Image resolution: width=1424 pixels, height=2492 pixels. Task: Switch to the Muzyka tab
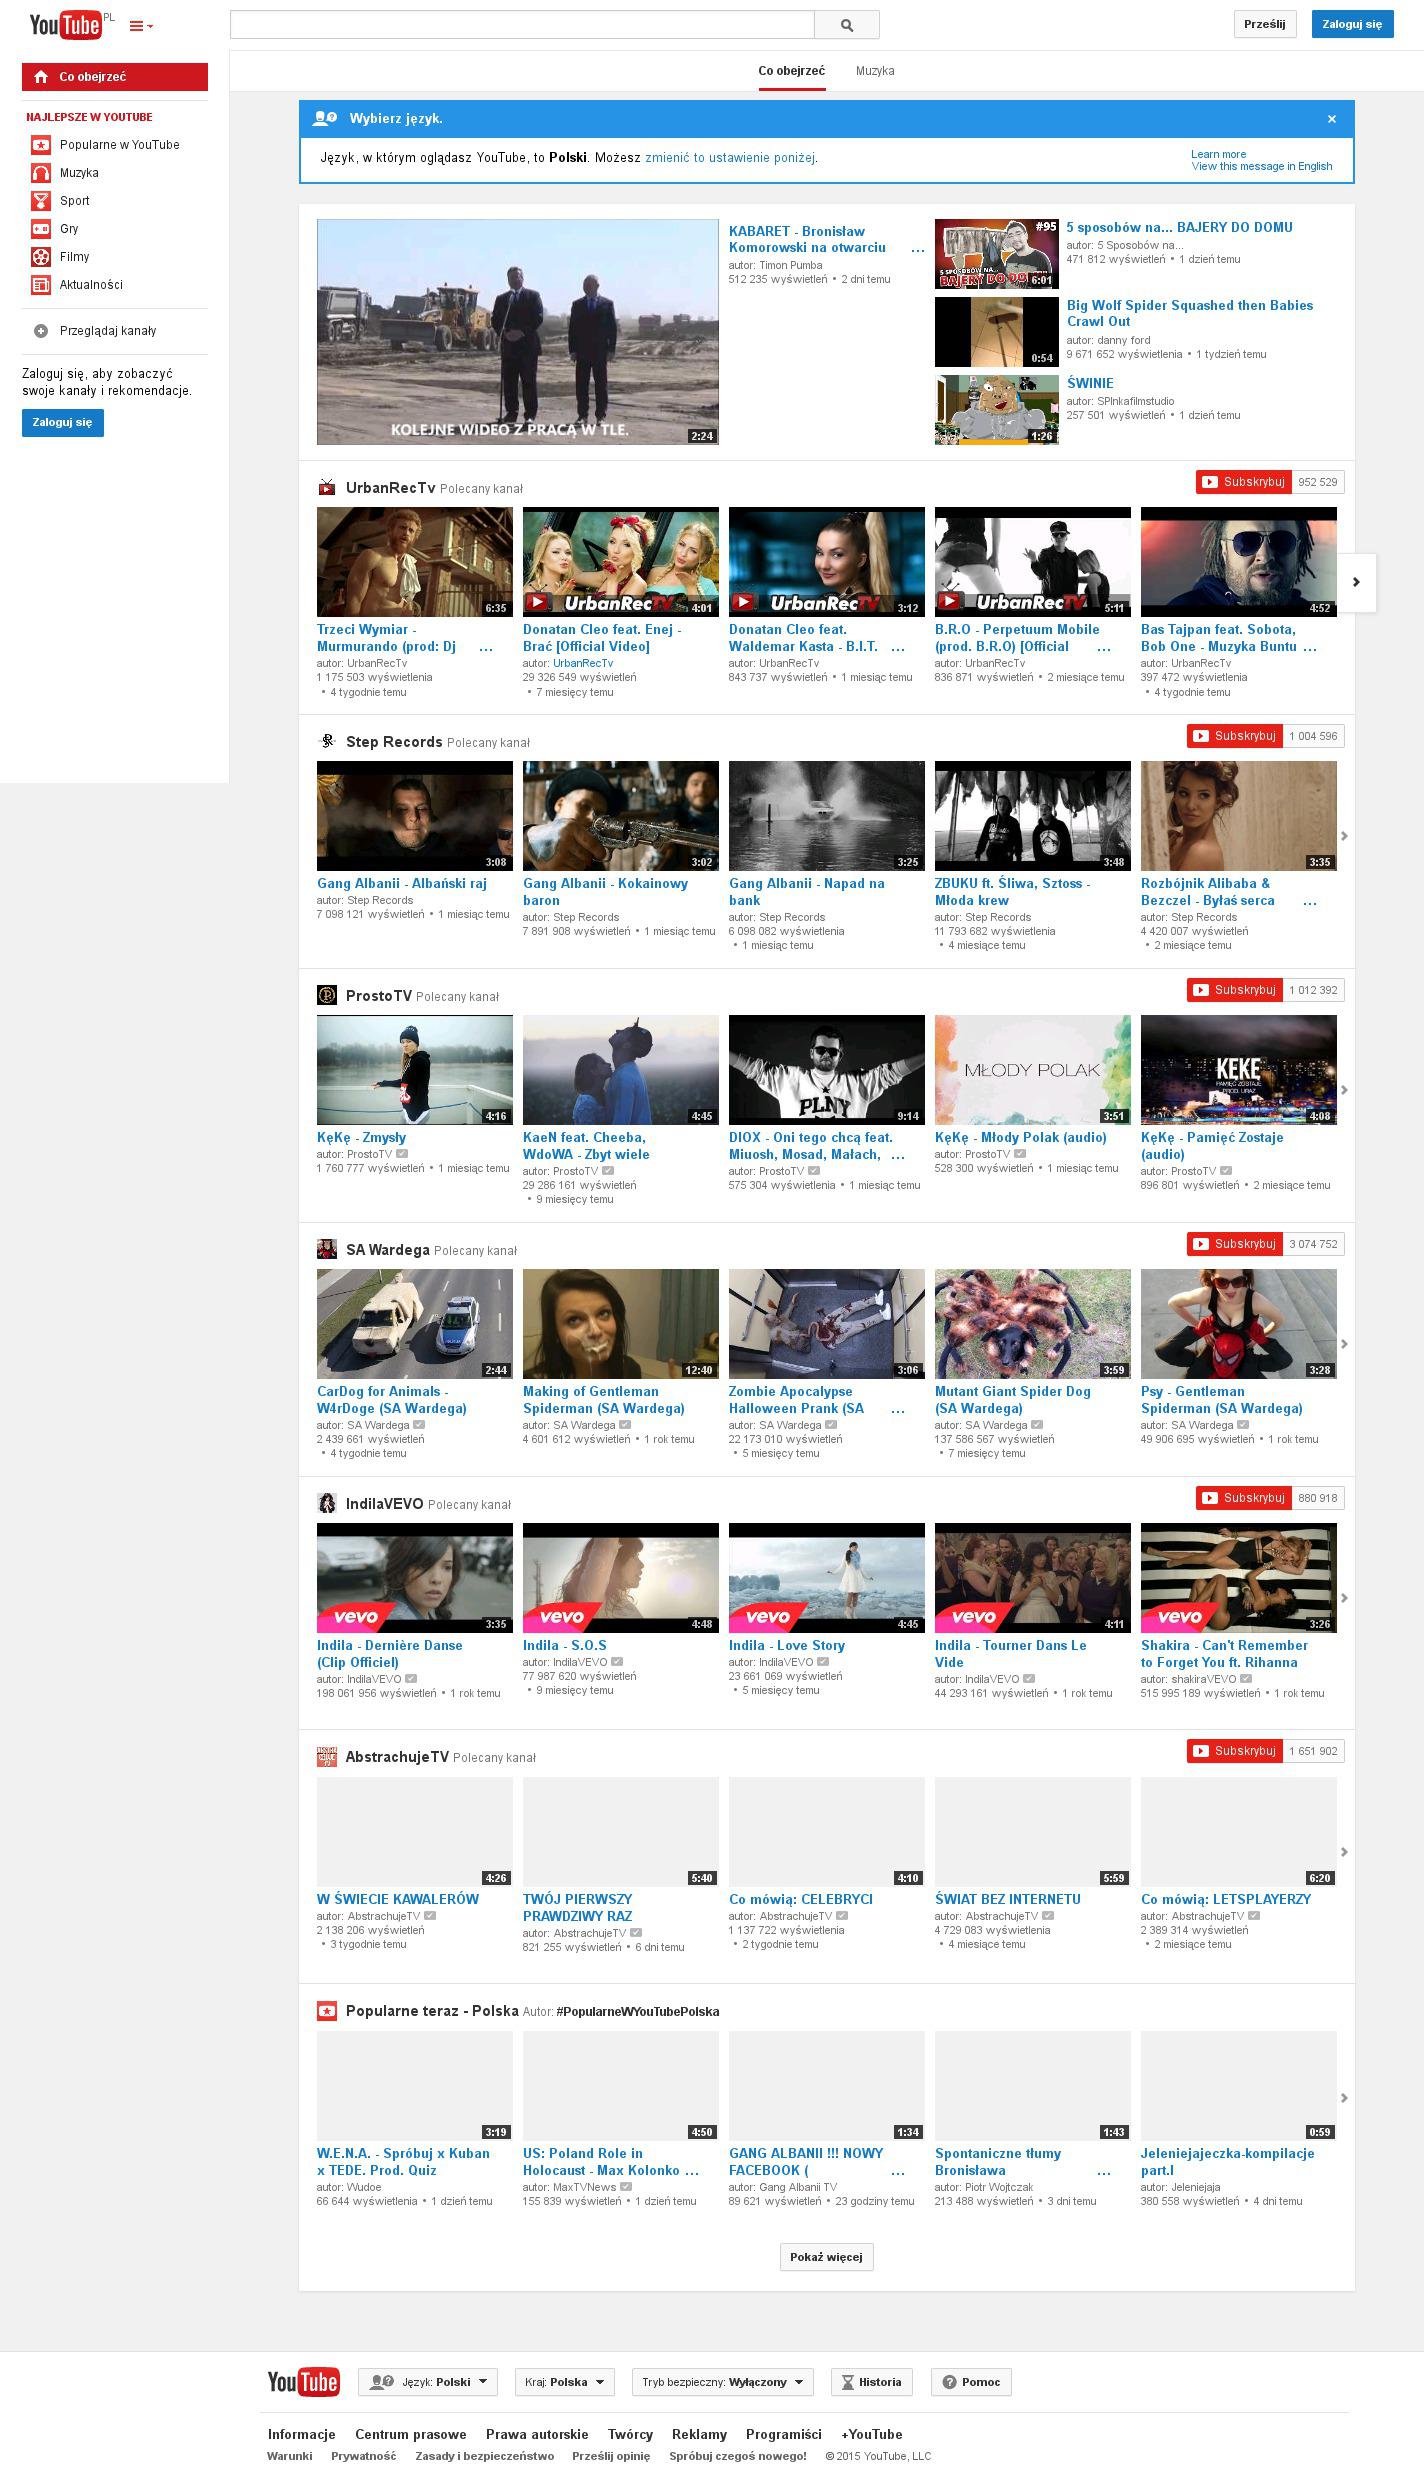875,71
